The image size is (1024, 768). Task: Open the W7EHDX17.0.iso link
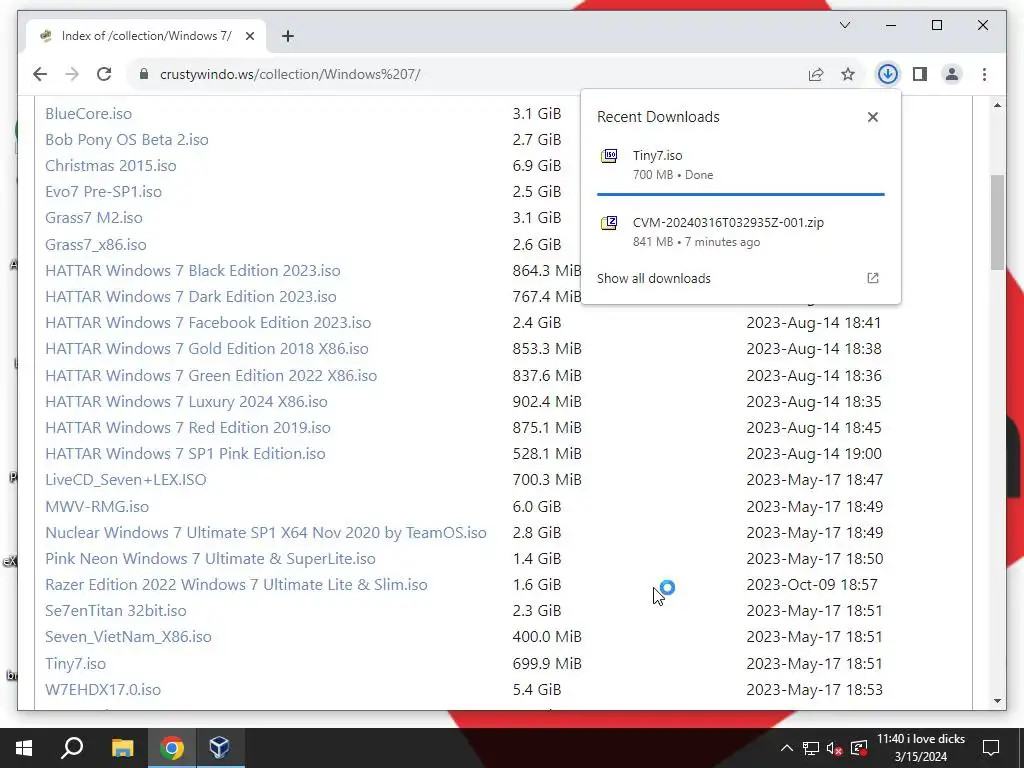103,690
